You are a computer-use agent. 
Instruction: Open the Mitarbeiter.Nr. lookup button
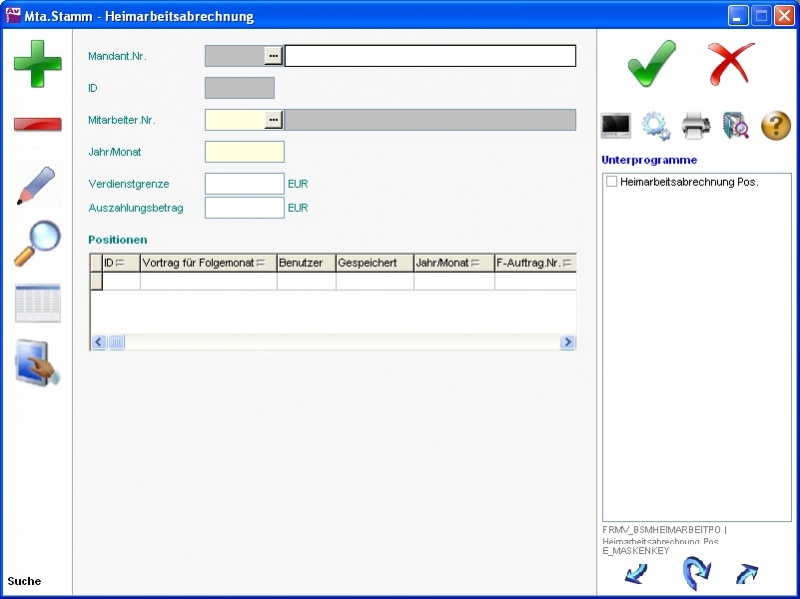pyautogui.click(x=273, y=120)
